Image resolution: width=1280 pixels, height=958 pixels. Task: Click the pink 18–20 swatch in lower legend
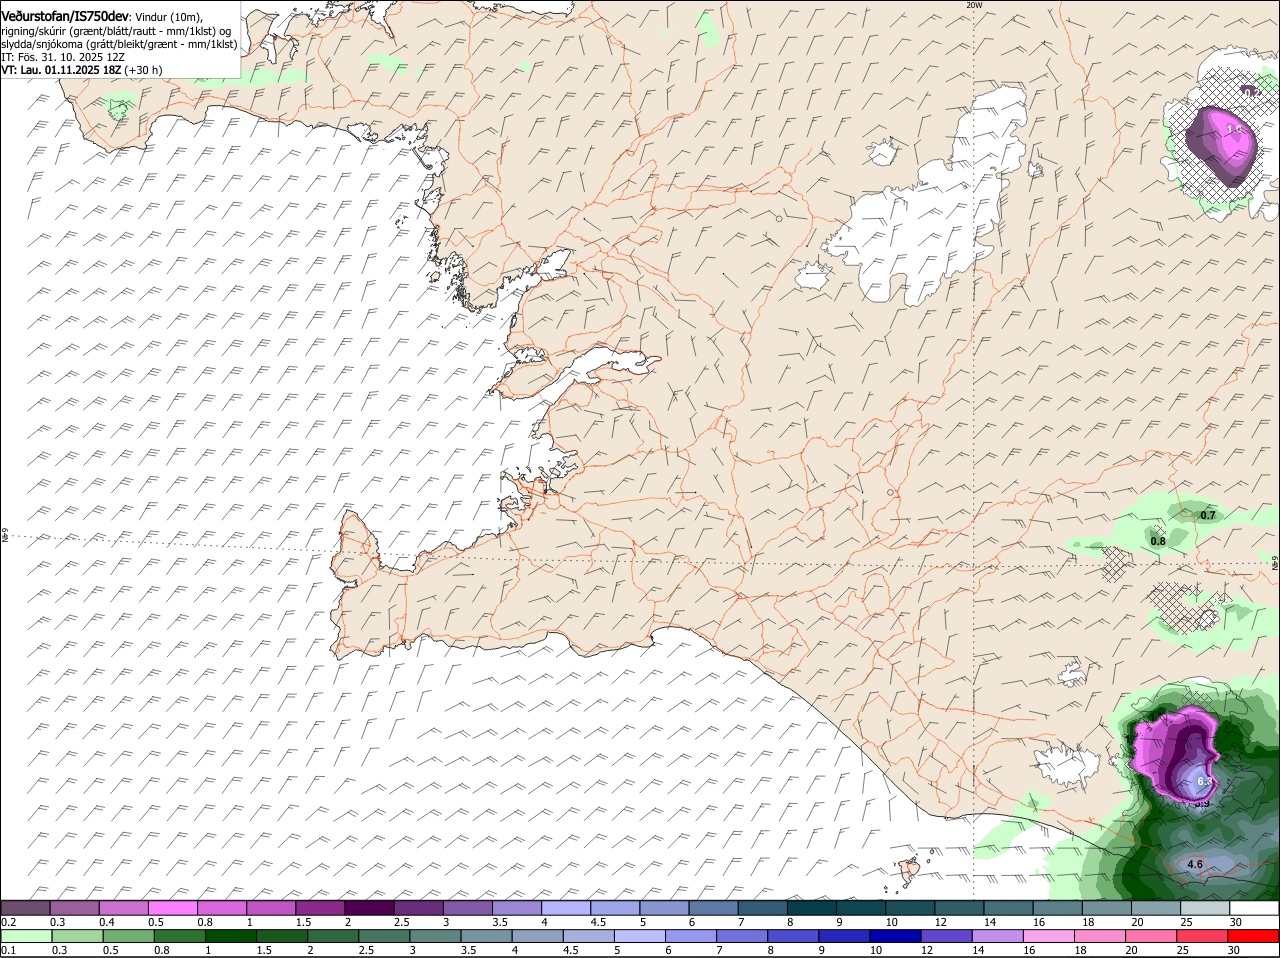coord(1101,936)
